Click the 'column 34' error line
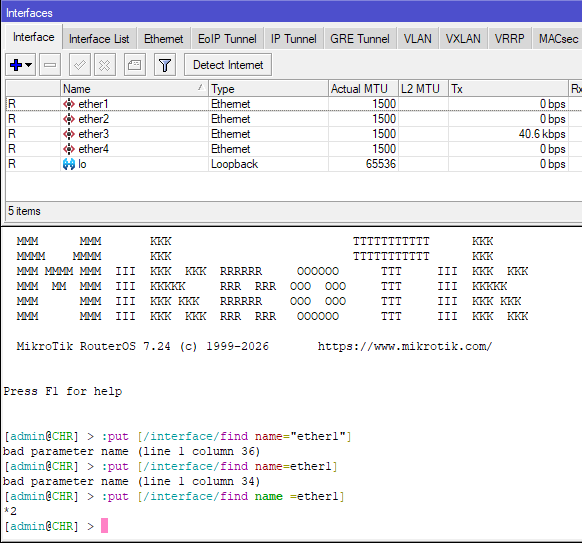Viewport: 582px width, 543px height. [x=131, y=481]
